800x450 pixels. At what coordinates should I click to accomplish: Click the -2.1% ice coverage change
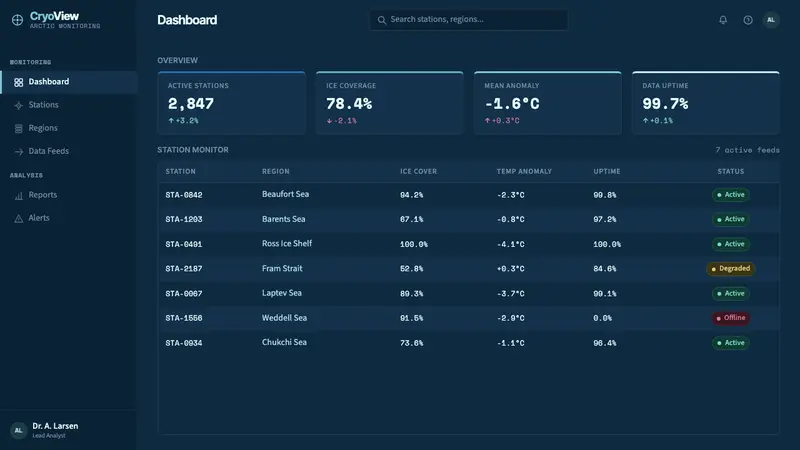(341, 121)
